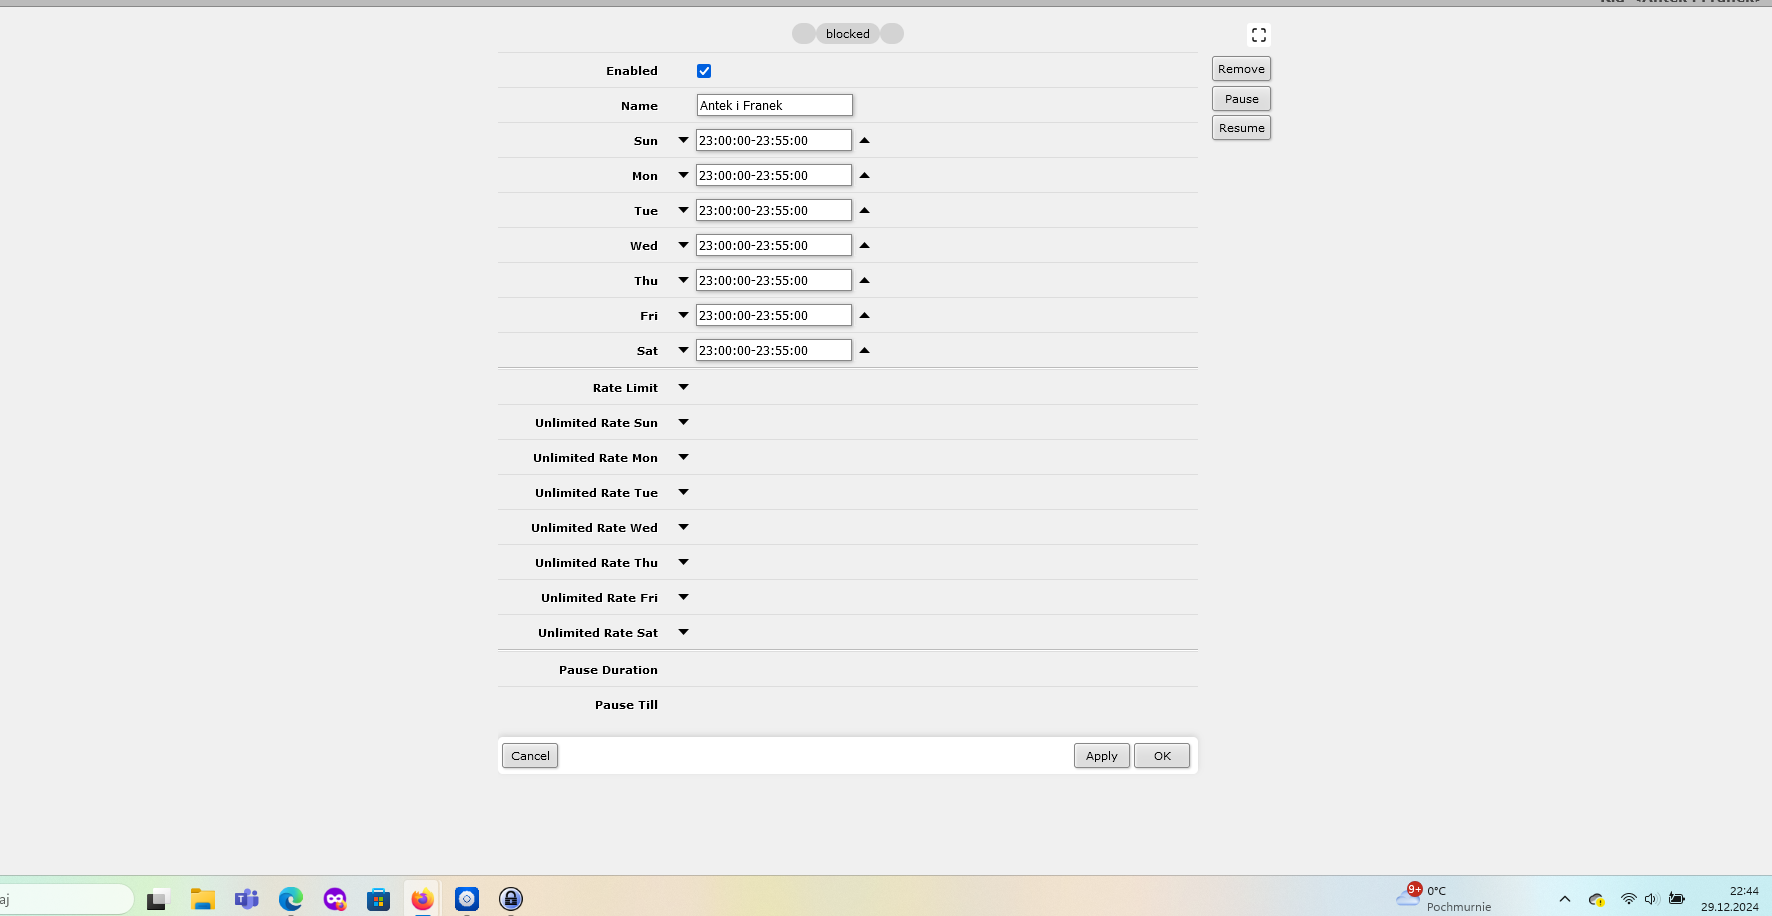Remove this kid control entry
1772x916 pixels.
tap(1241, 68)
